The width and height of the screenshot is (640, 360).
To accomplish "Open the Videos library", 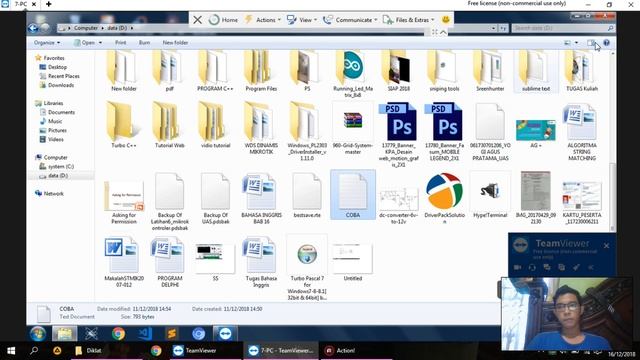I will [x=51, y=139].
